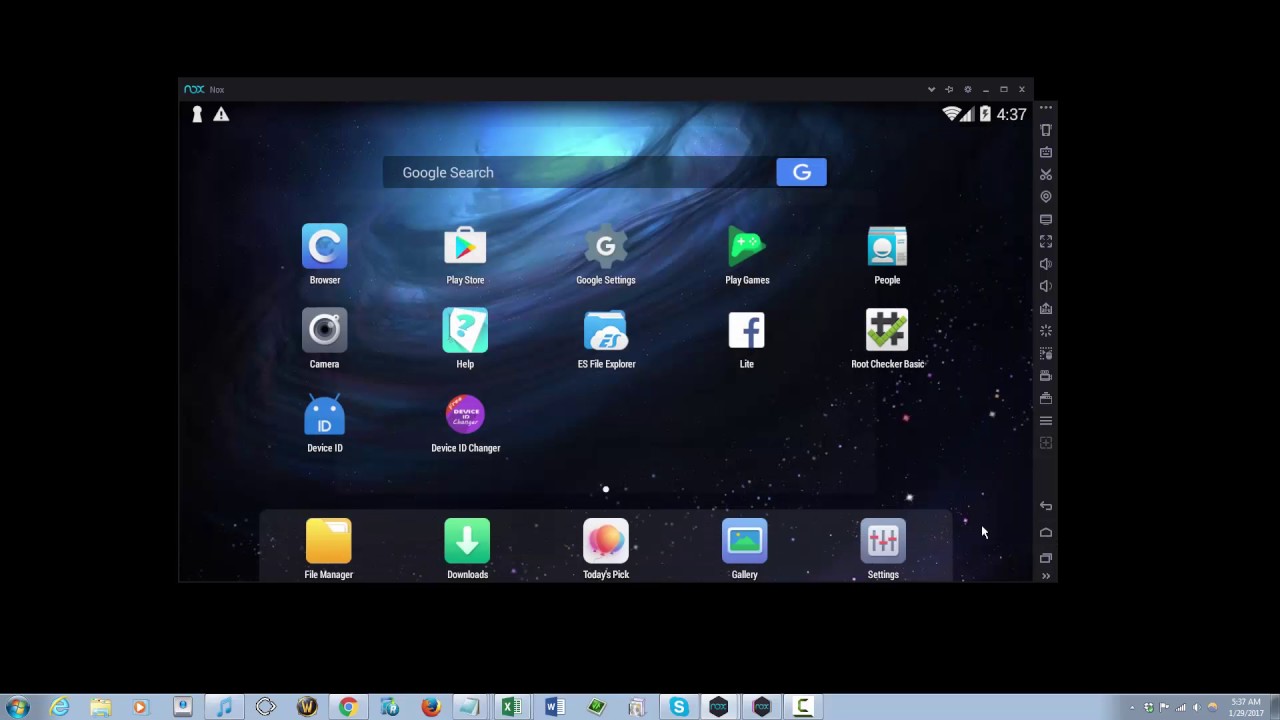1280x720 pixels.
Task: Open the Nox title bar dropdown arrow
Action: 931,89
